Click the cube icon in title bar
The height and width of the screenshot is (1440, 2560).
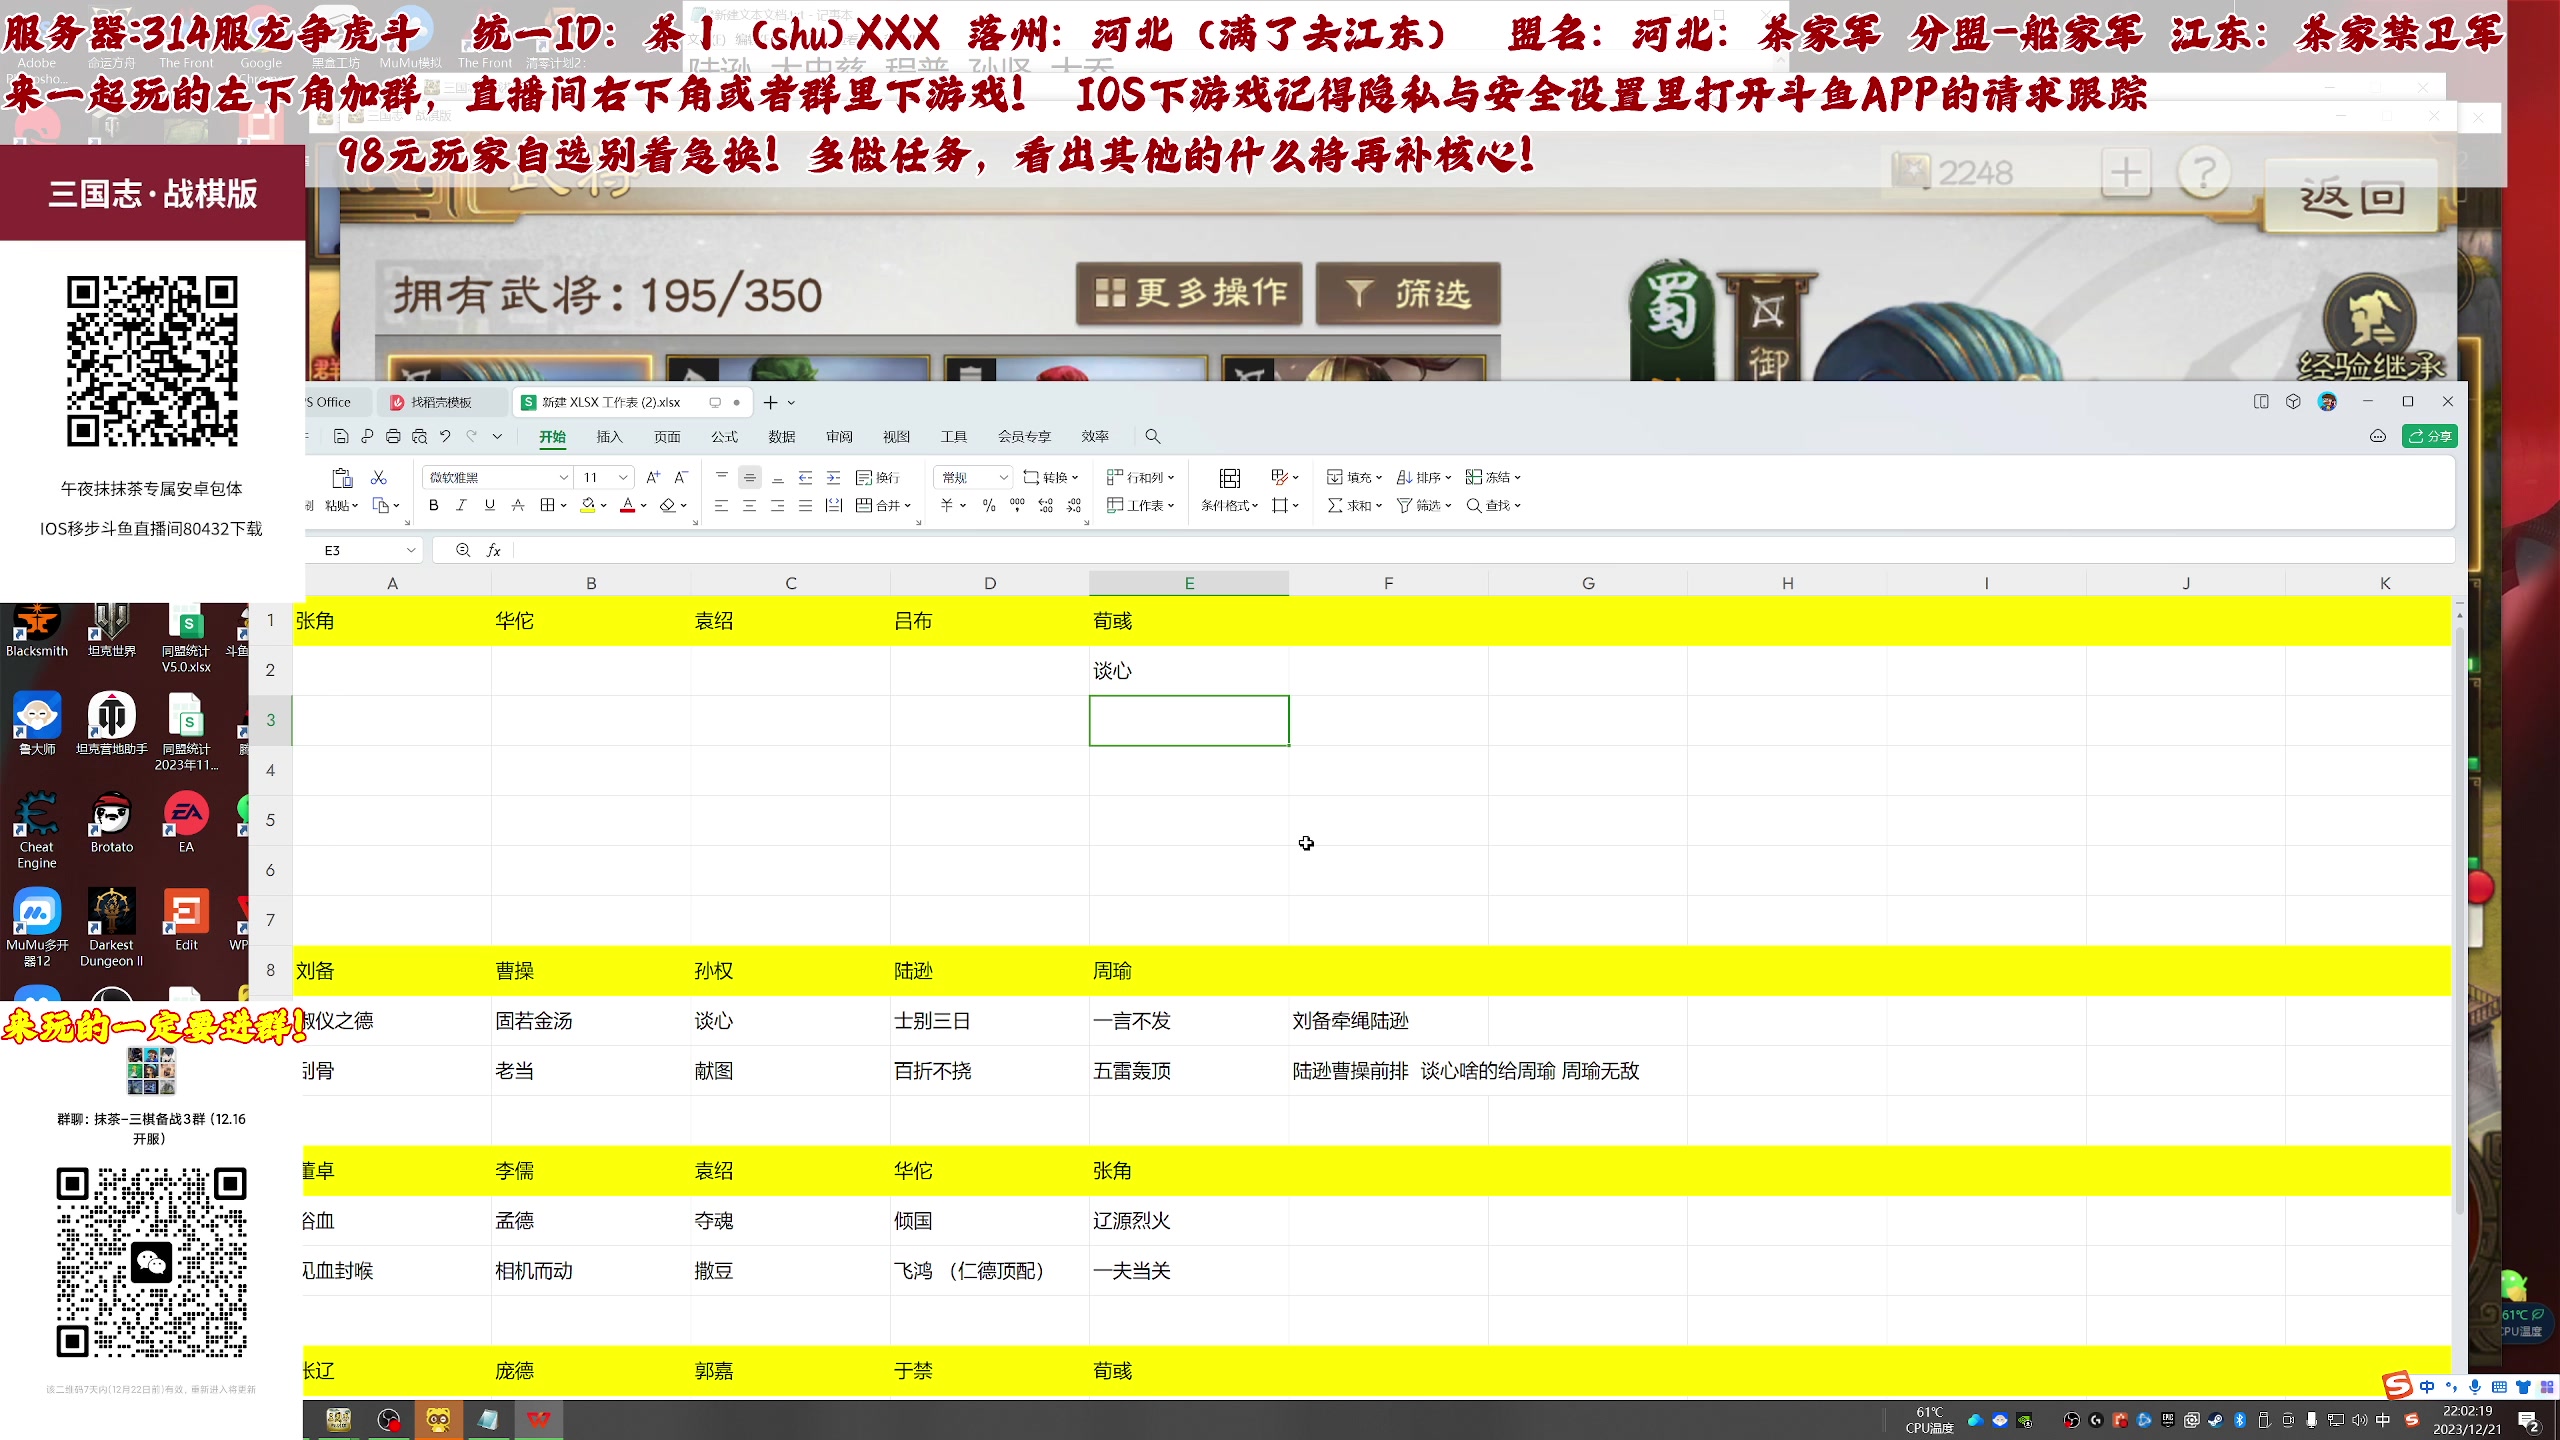coord(2293,401)
